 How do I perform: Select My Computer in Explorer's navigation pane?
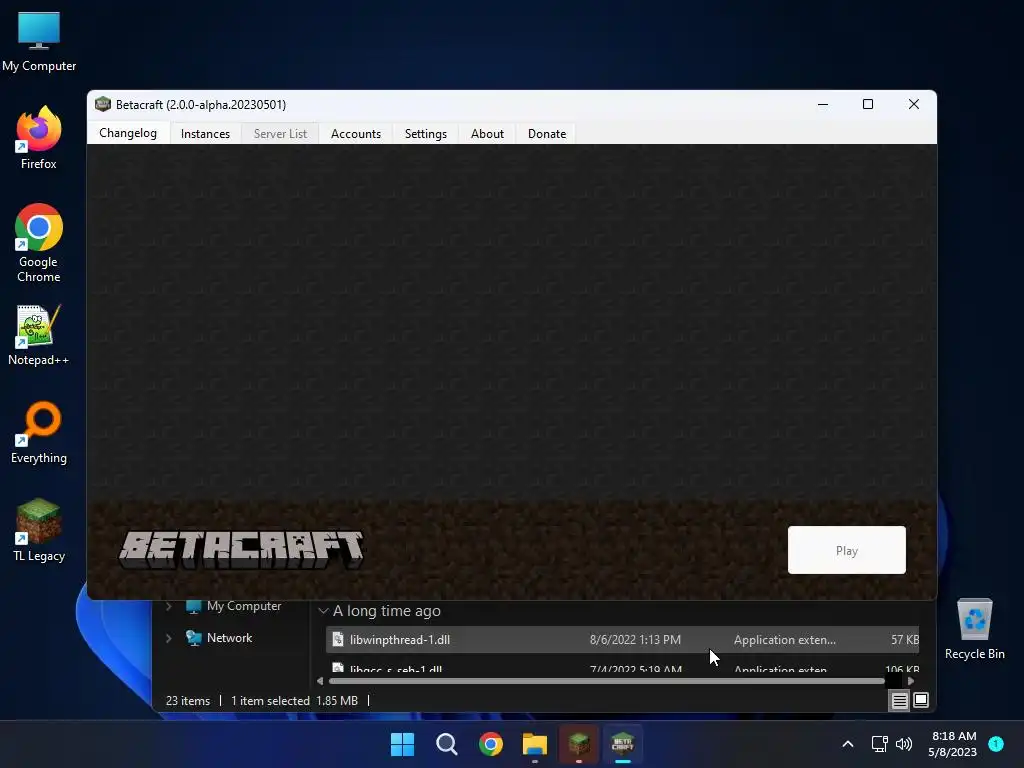coord(234,606)
